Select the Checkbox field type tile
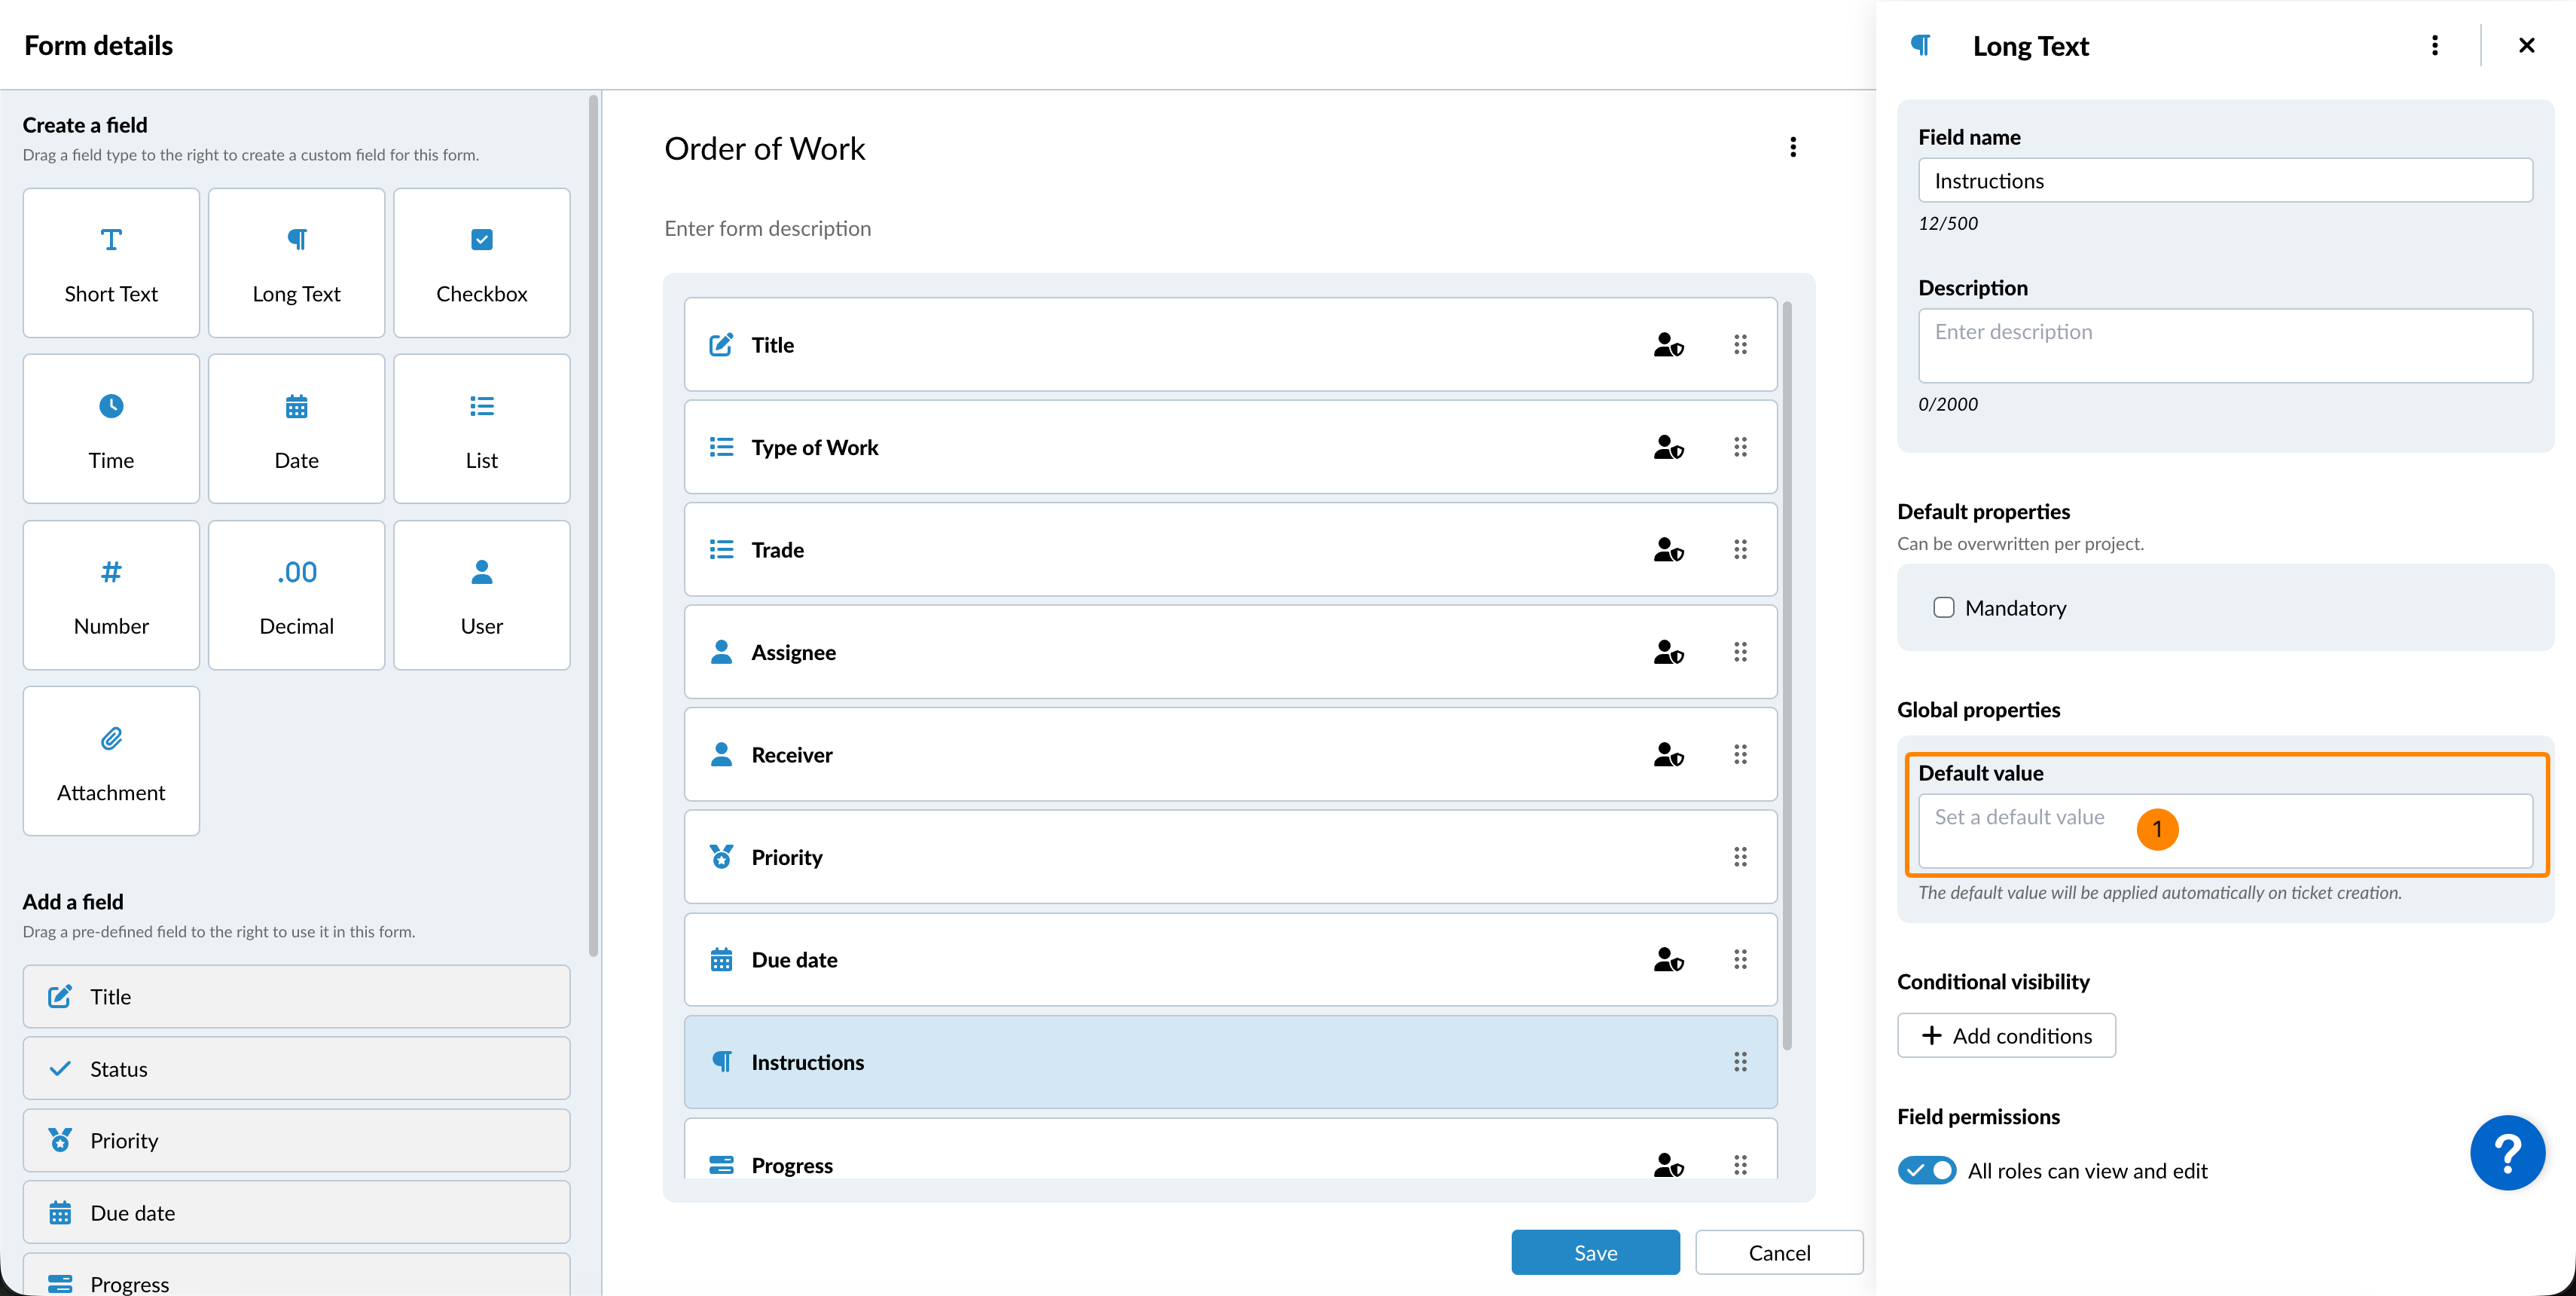 click(x=481, y=263)
